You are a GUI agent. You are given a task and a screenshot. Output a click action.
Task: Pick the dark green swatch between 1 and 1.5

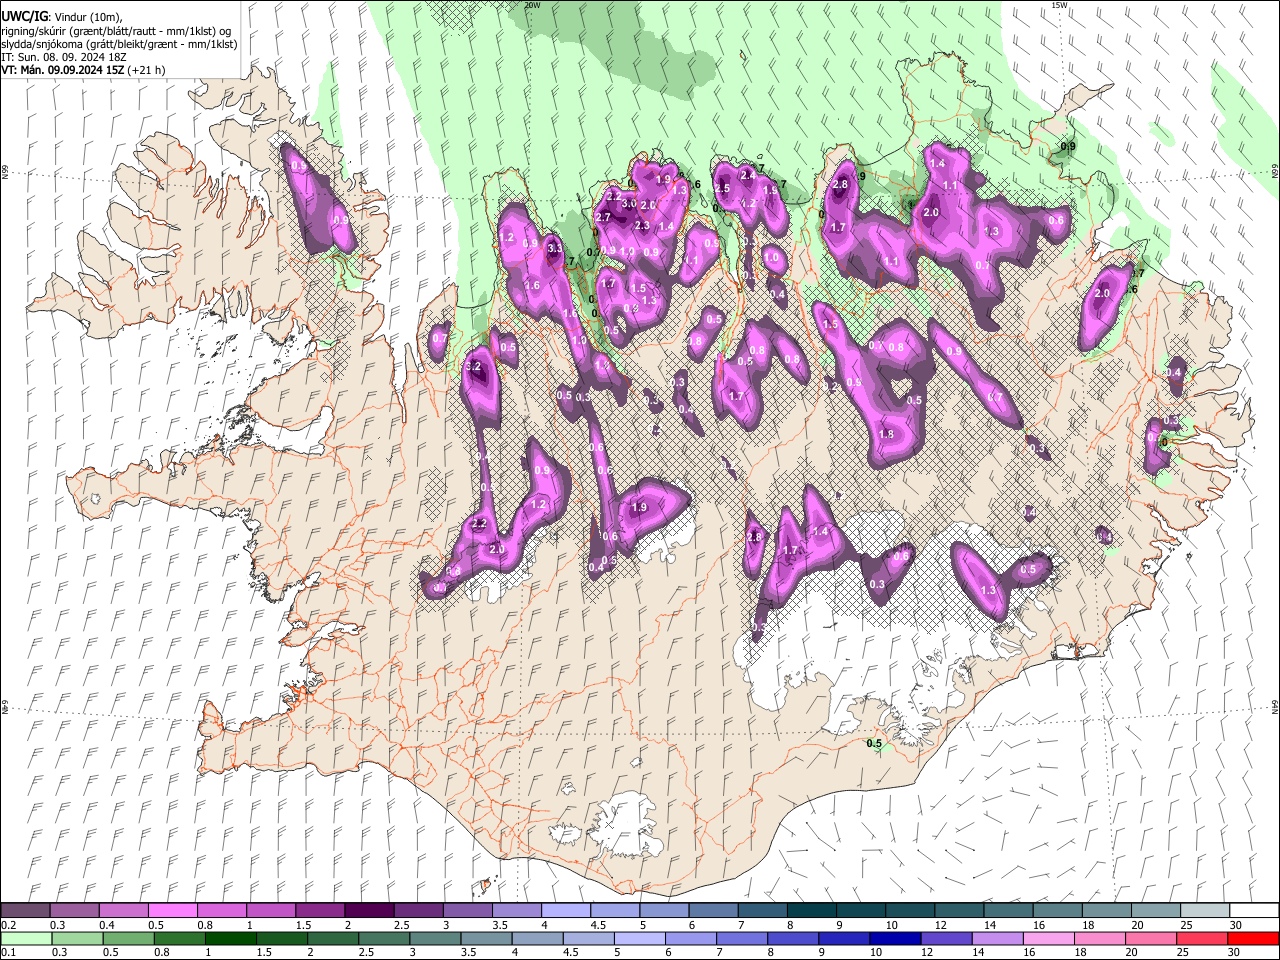231,938
